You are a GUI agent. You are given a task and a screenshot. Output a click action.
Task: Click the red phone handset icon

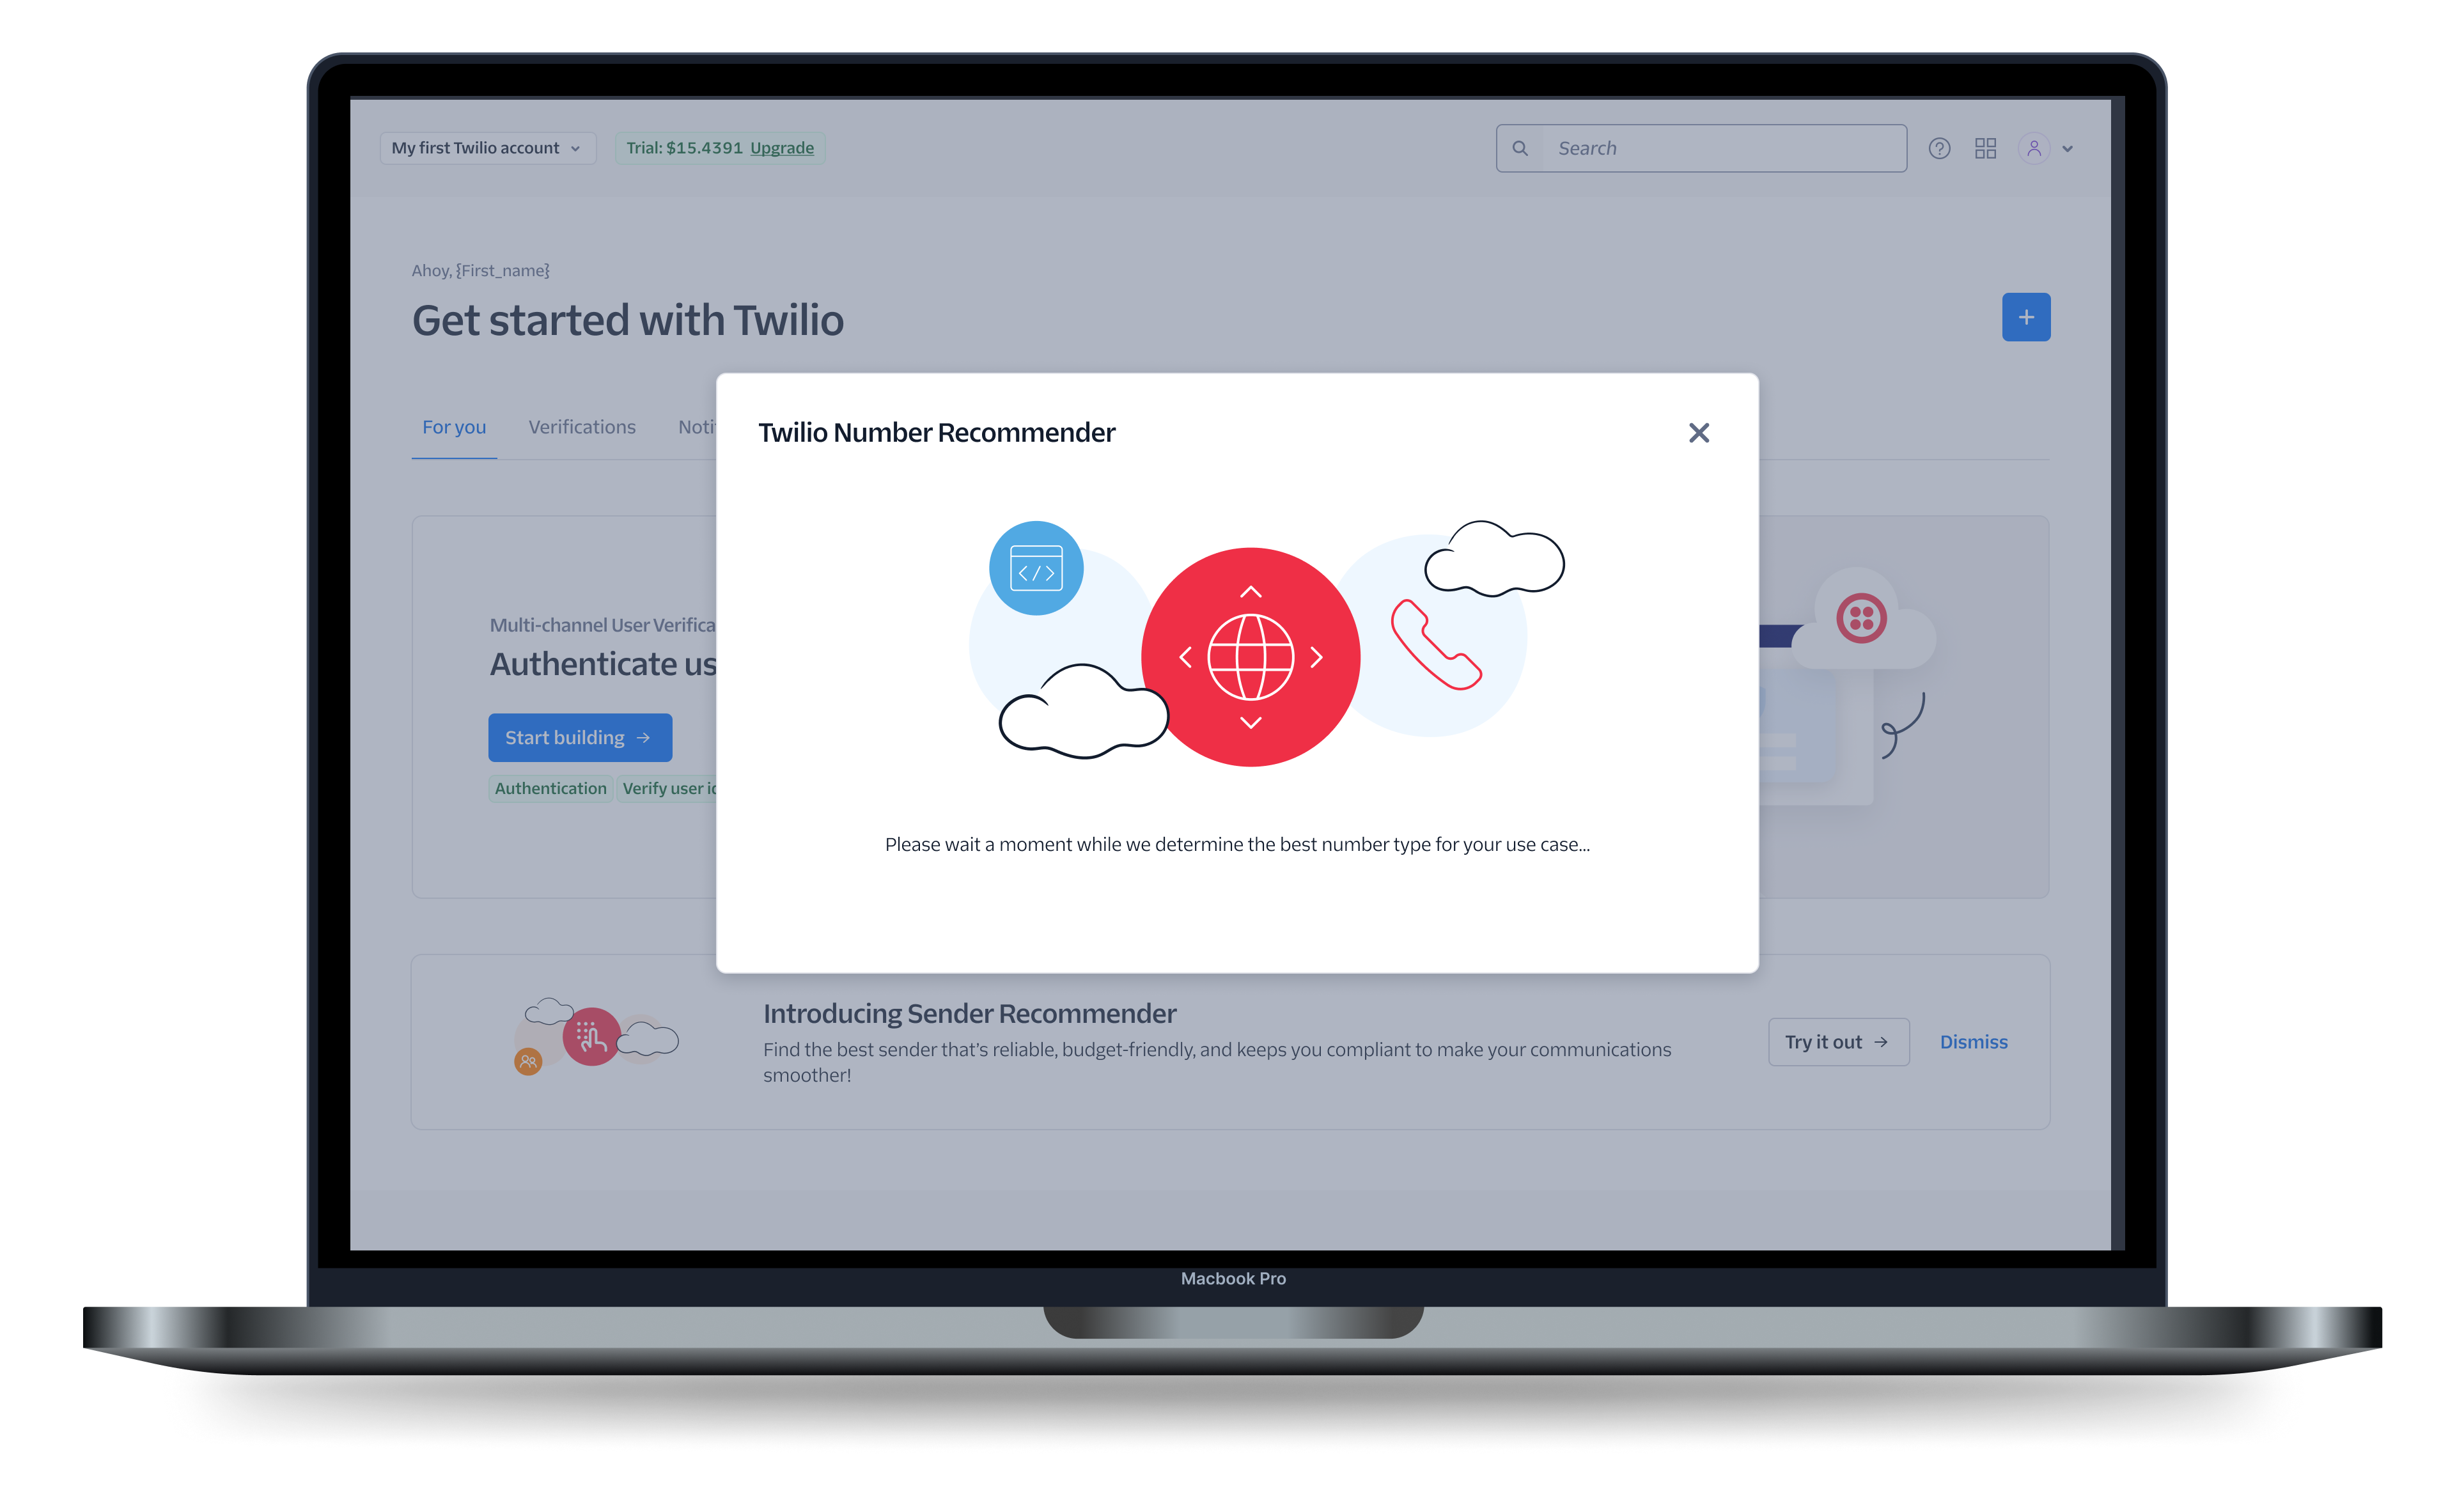[x=1436, y=644]
